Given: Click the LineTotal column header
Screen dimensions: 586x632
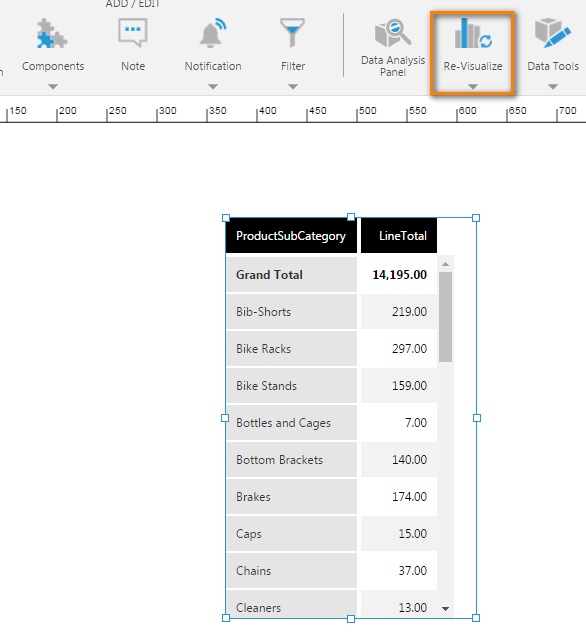Looking at the screenshot, I should point(399,236).
